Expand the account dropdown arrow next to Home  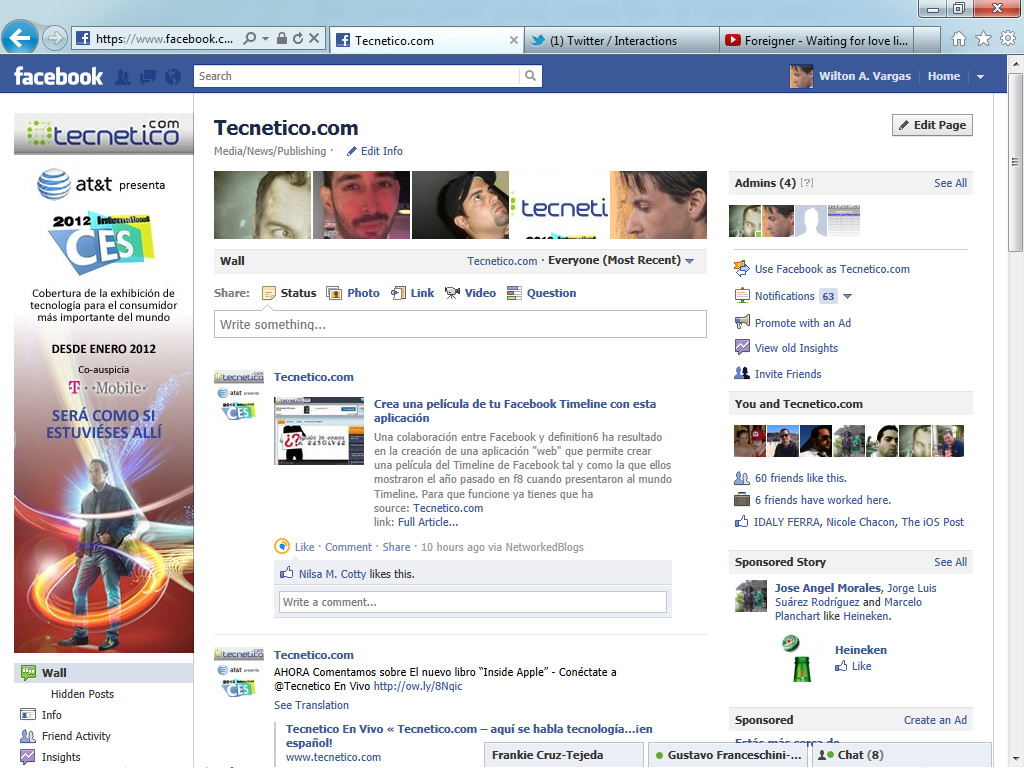click(980, 76)
